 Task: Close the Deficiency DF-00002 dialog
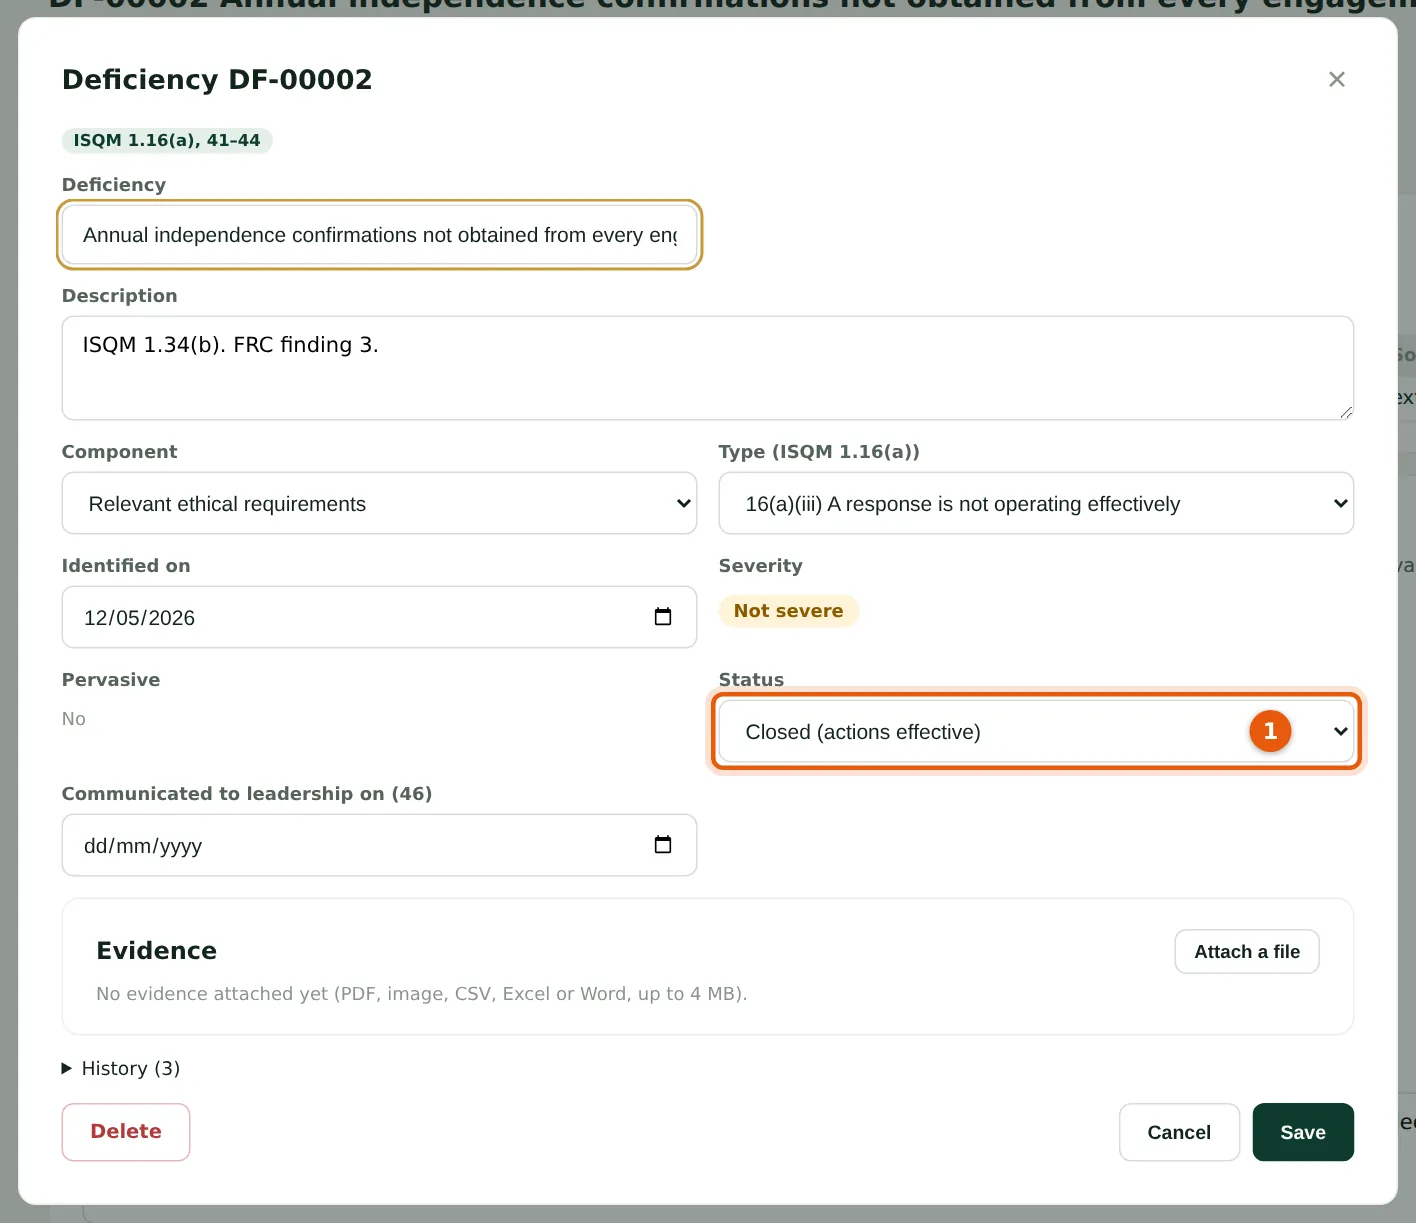[x=1336, y=79]
